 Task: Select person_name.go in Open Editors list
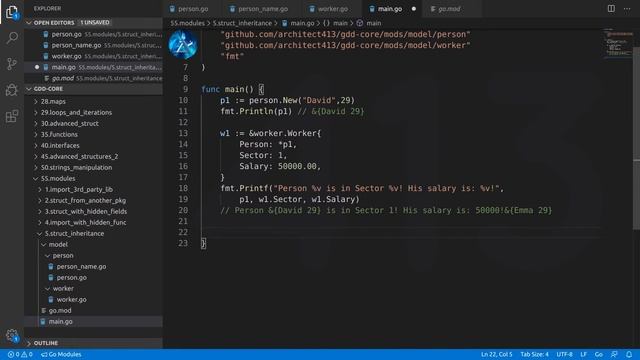[93, 45]
